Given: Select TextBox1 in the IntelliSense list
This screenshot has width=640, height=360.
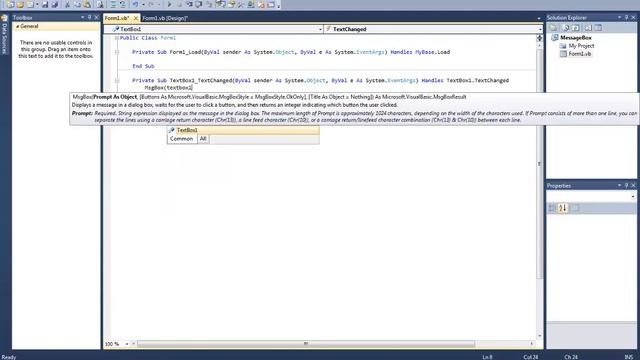Looking at the screenshot, I should click(243, 130).
